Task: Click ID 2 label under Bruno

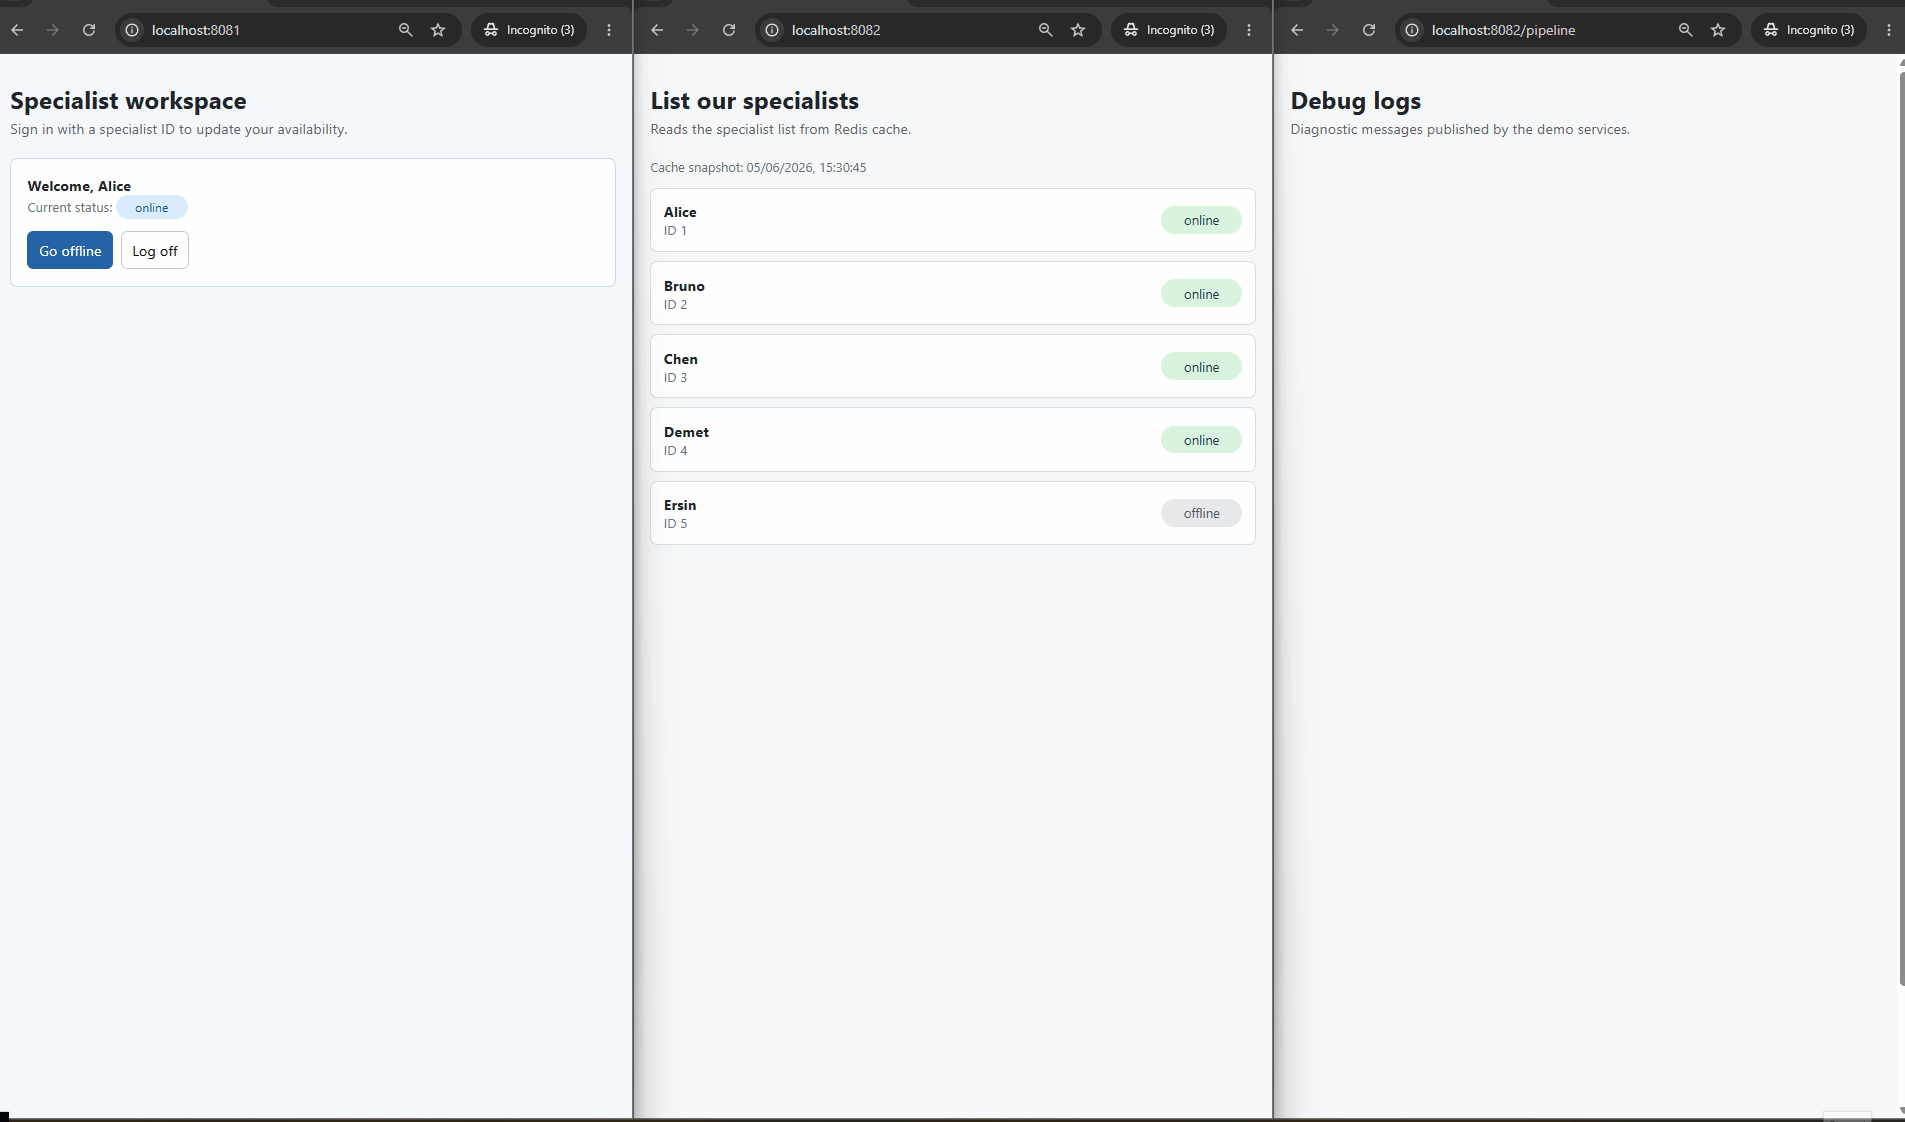Action: (x=675, y=305)
